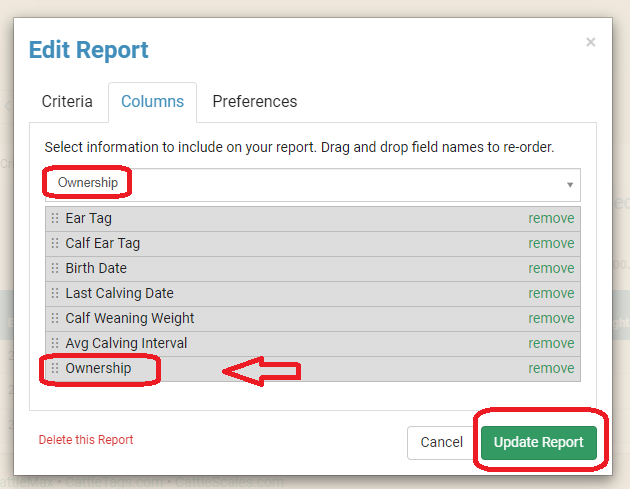630x489 pixels.
Task: Select the Ear Tag field name
Action: pos(89,219)
